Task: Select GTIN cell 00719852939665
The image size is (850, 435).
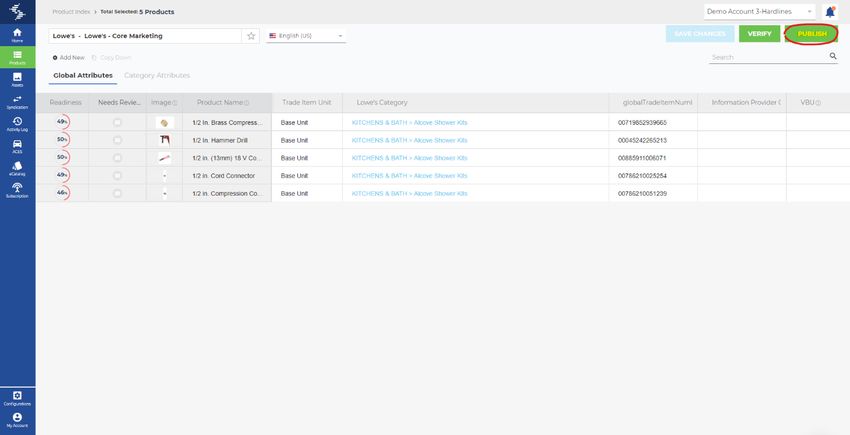Action: click(x=653, y=123)
